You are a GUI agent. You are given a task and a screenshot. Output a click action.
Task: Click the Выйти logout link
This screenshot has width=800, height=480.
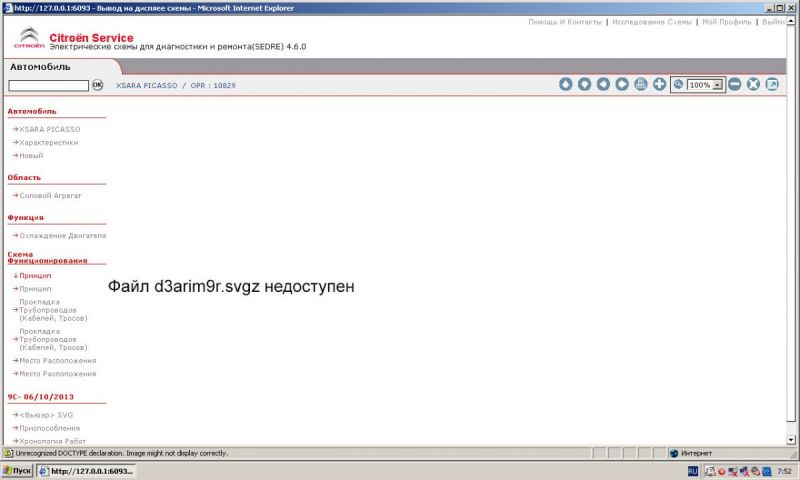[x=773, y=22]
